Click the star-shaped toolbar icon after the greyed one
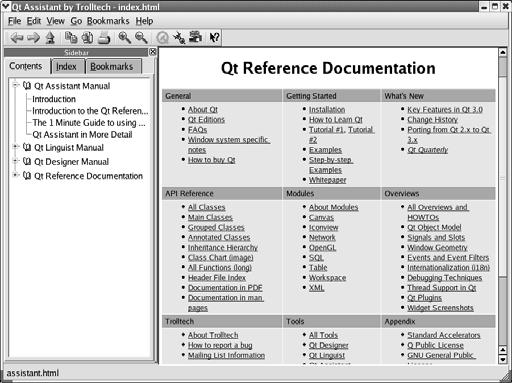The height and width of the screenshot is (383, 512). tap(179, 38)
